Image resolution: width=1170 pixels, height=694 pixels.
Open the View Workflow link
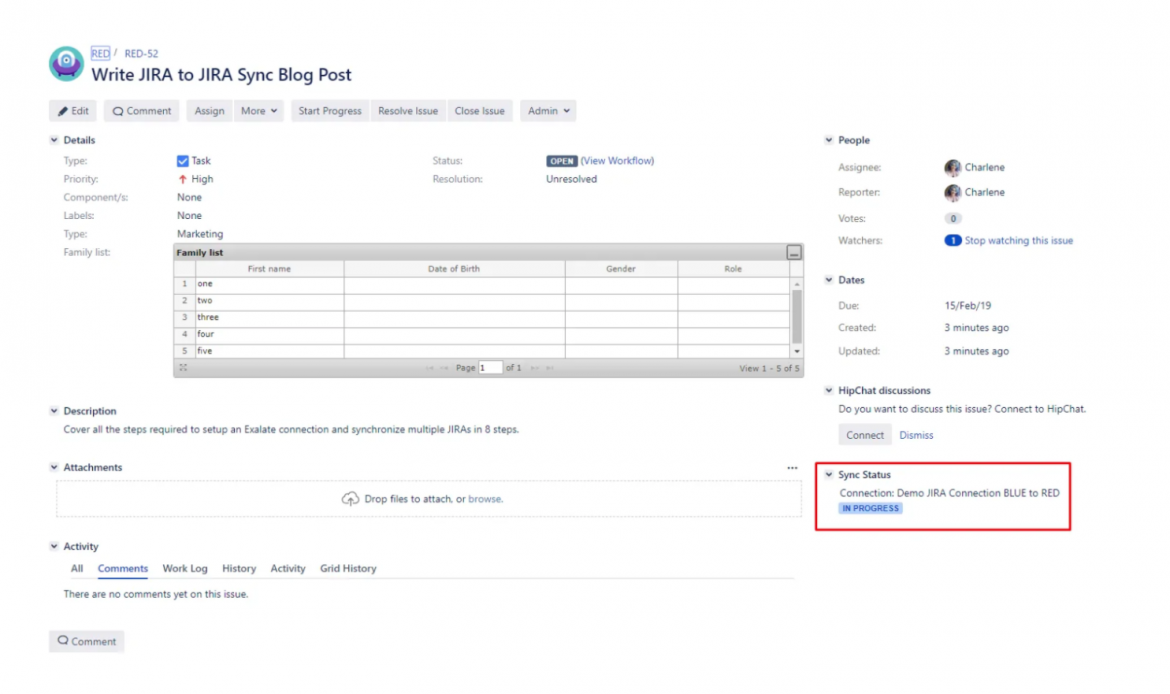click(617, 160)
